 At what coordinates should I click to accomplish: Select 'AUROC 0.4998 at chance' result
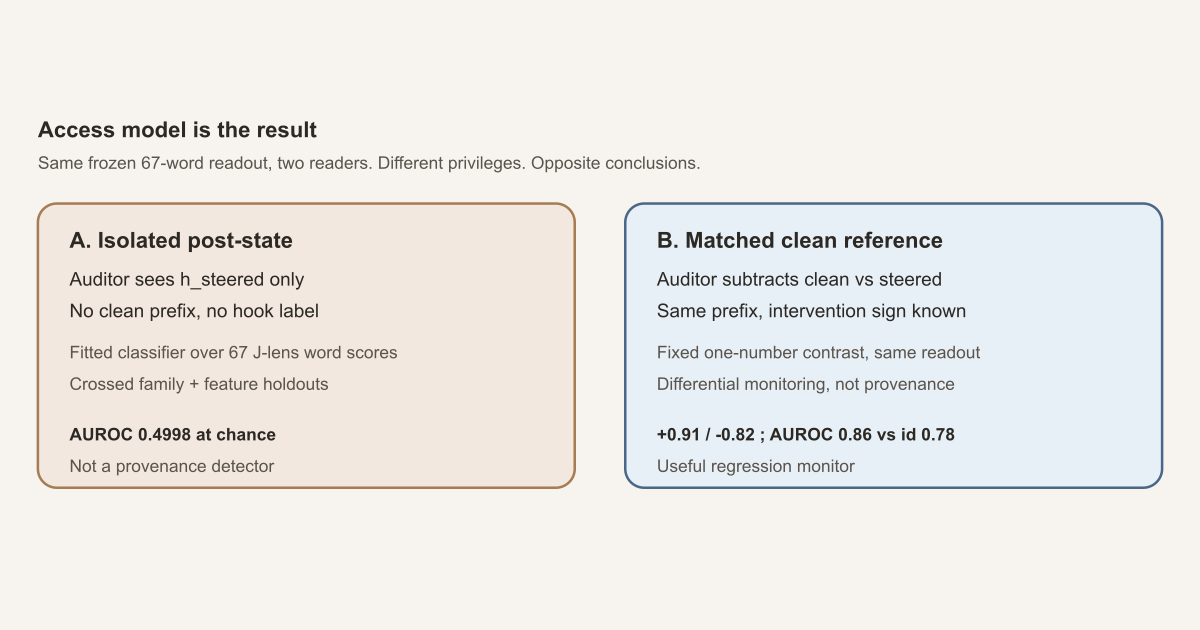(x=173, y=435)
